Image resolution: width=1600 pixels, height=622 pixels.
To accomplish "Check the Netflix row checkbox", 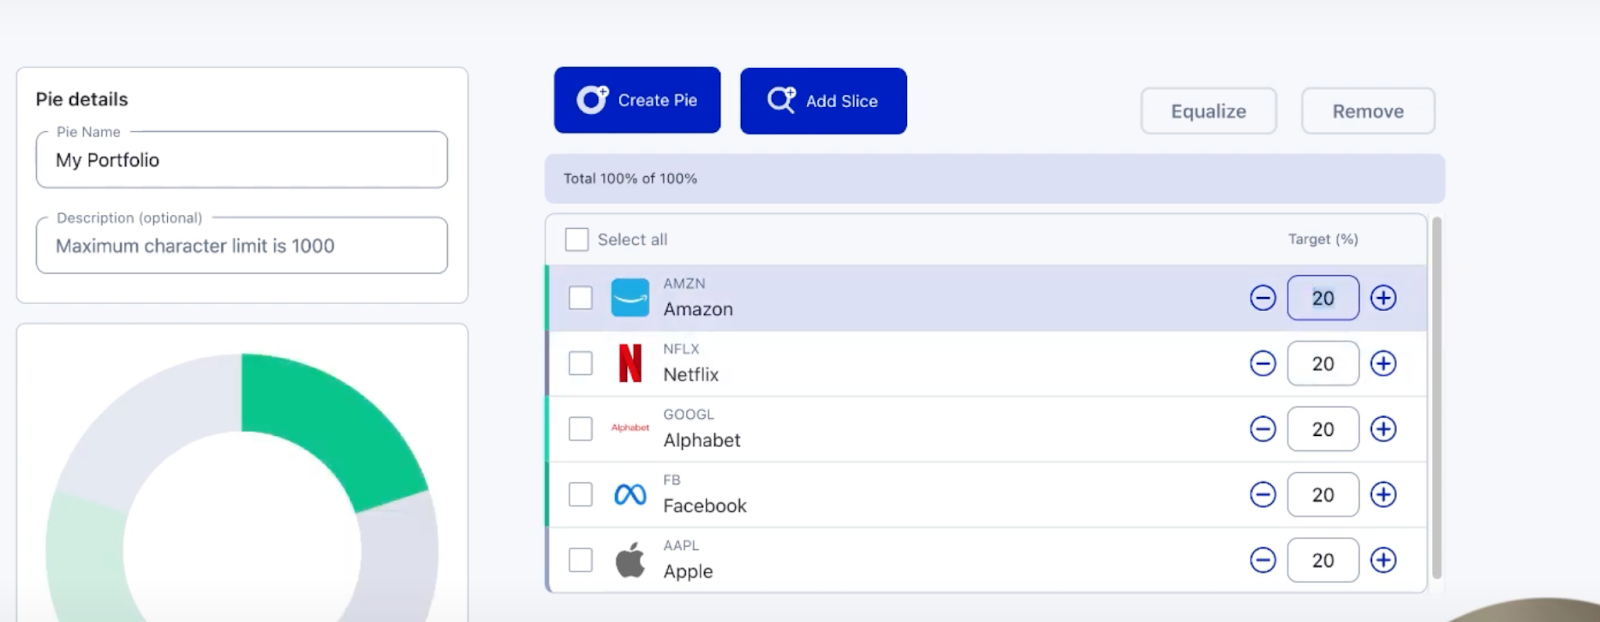I will click(580, 363).
